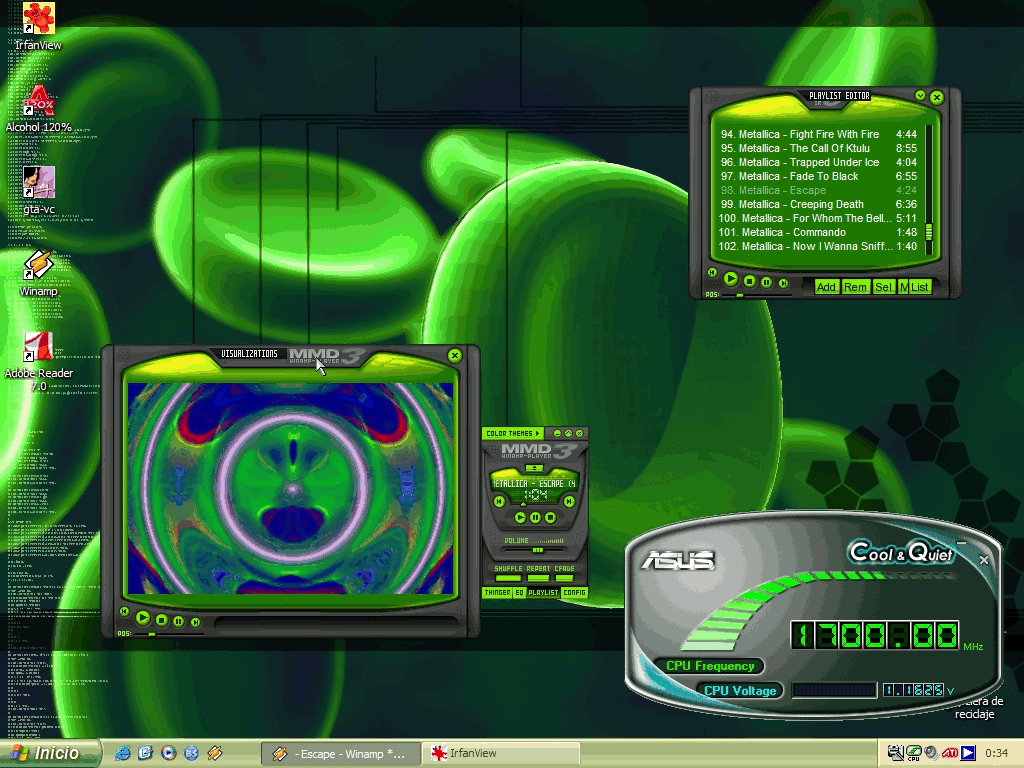Viewport: 1024px width, 768px height.
Task: Click the M button in Playlist Editor
Action: 903,287
